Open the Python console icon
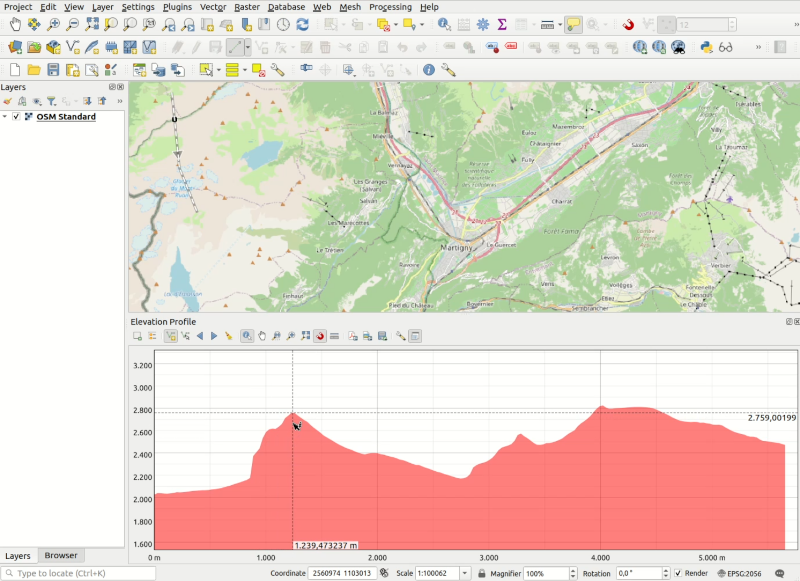 click(706, 47)
